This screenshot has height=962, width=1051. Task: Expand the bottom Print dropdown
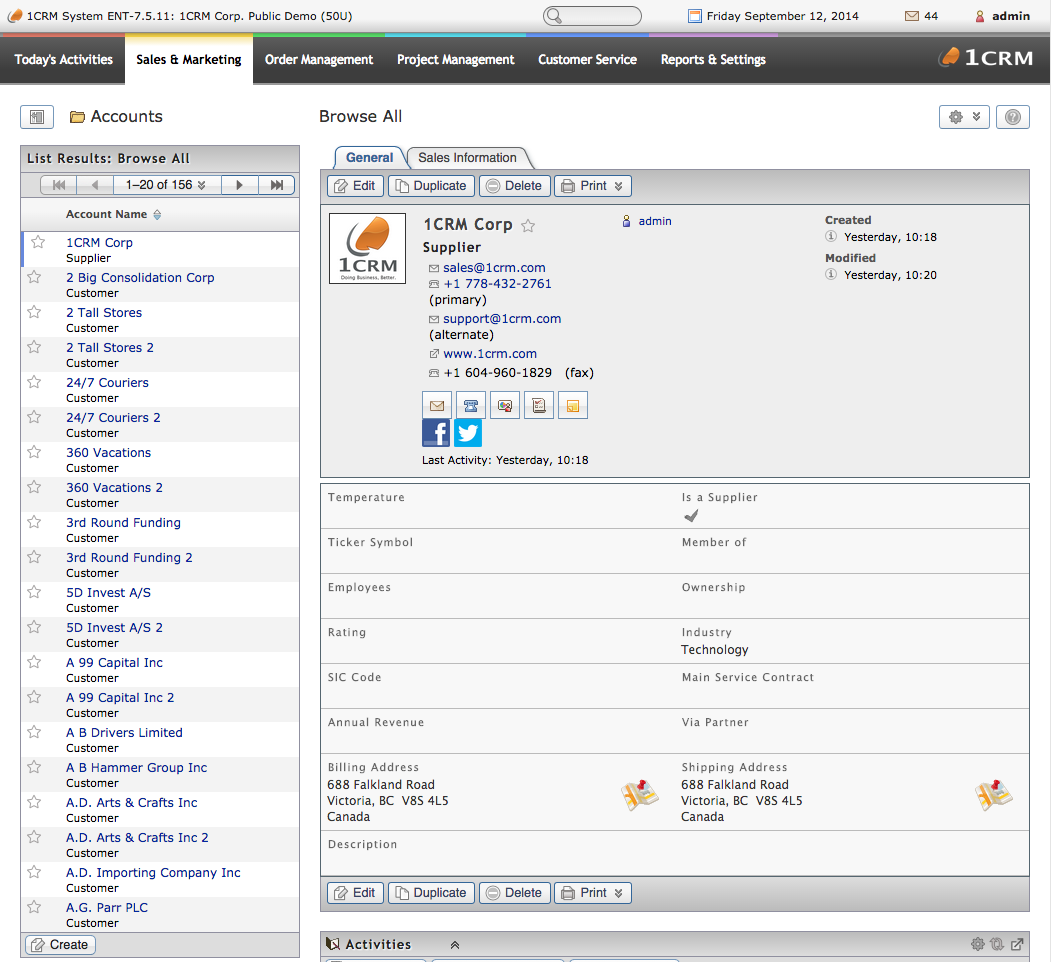pyautogui.click(x=593, y=893)
